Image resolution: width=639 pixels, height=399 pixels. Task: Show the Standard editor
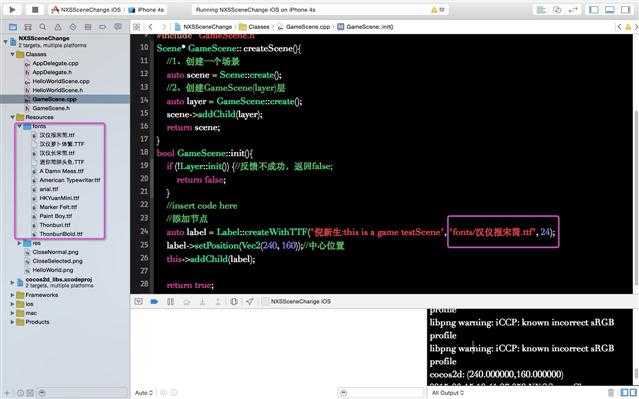[541, 10]
